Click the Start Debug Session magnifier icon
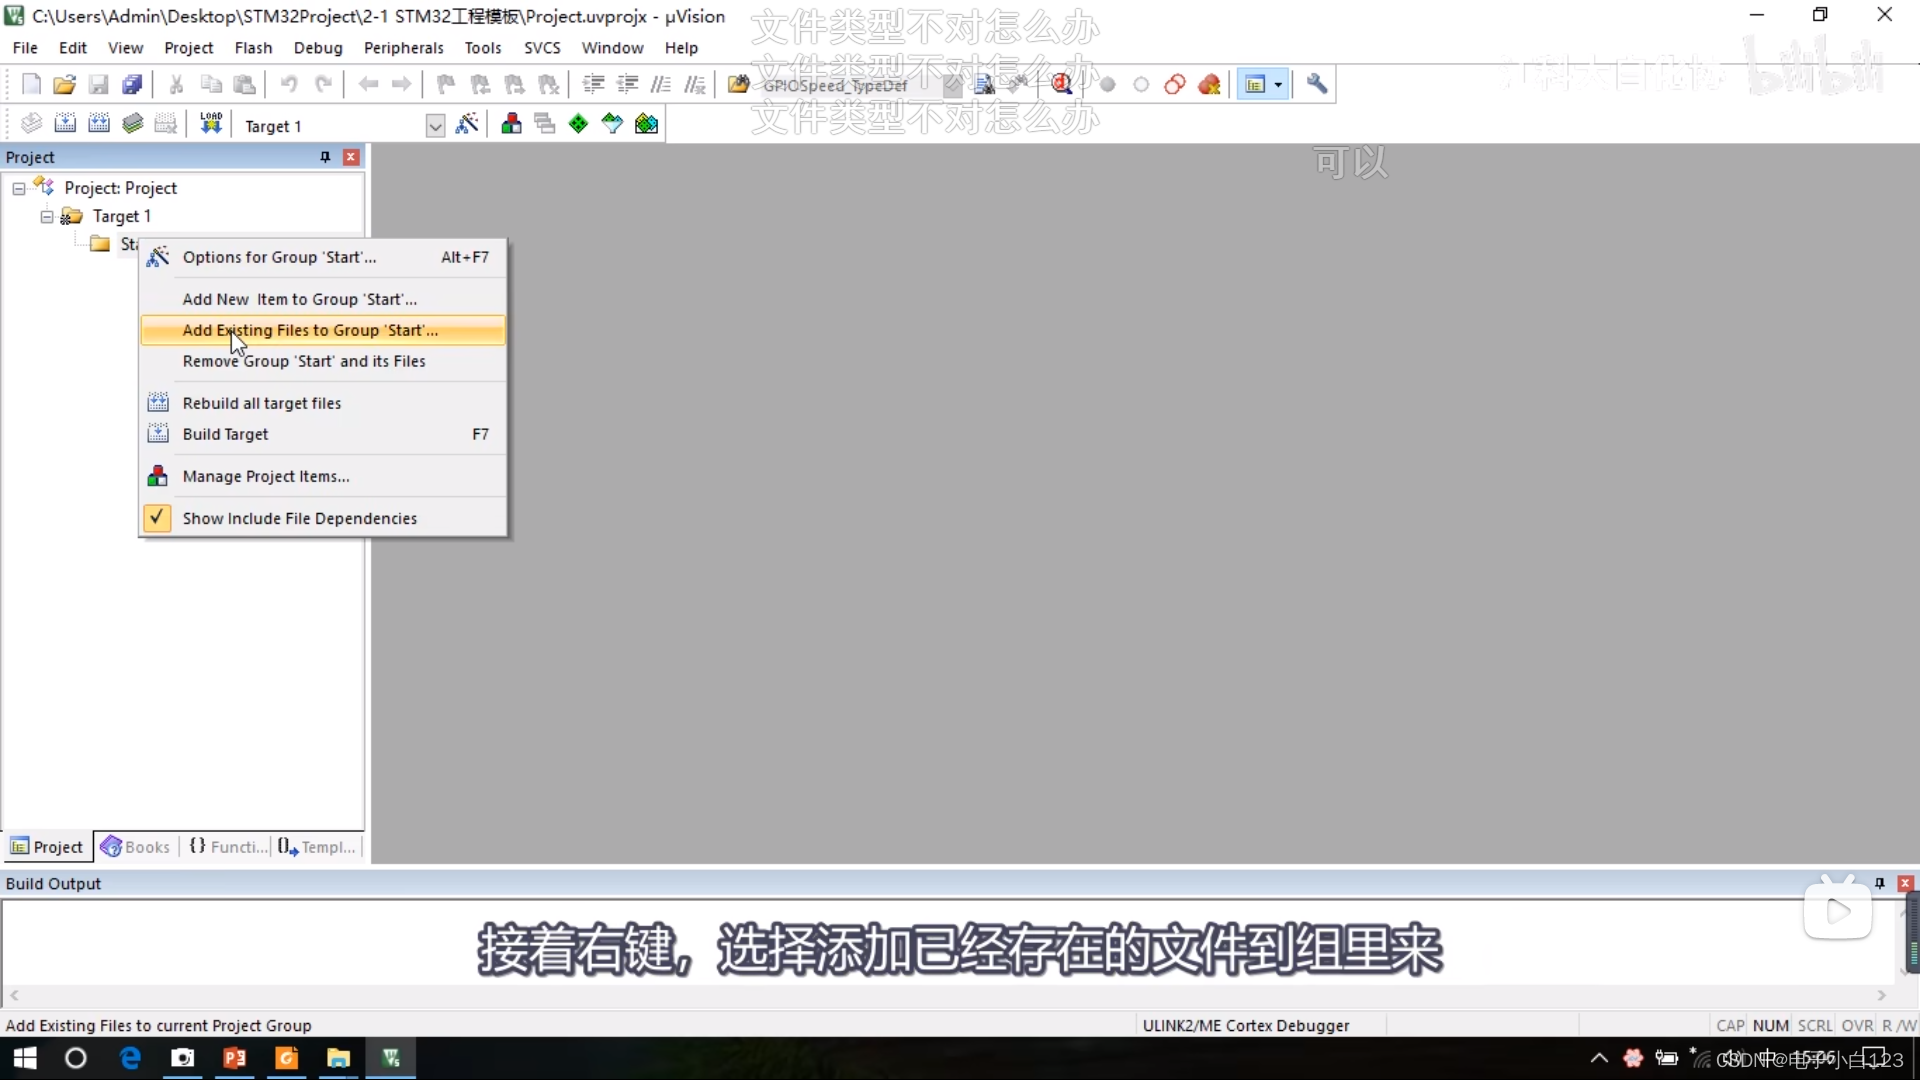The height and width of the screenshot is (1080, 1920). 1061,85
